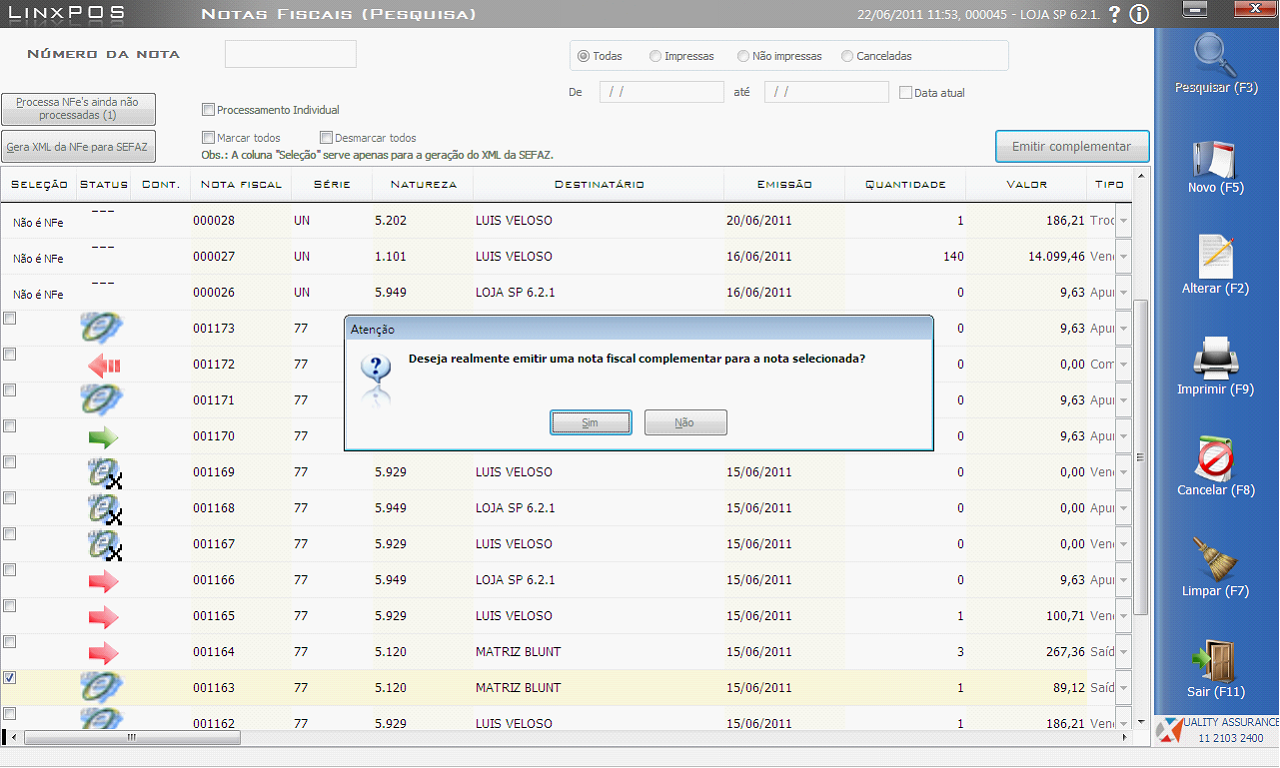Open the help question mark icon
1280x768 pixels.
click(x=1114, y=14)
